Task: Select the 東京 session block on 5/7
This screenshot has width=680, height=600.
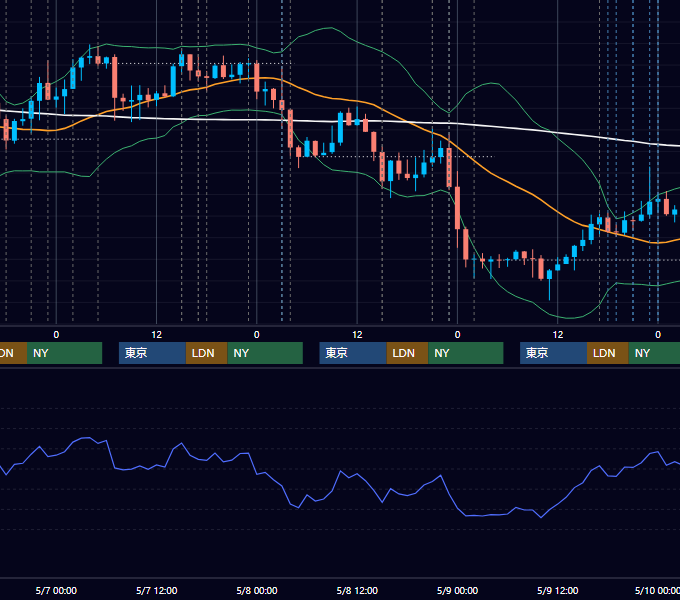Action: (153, 353)
